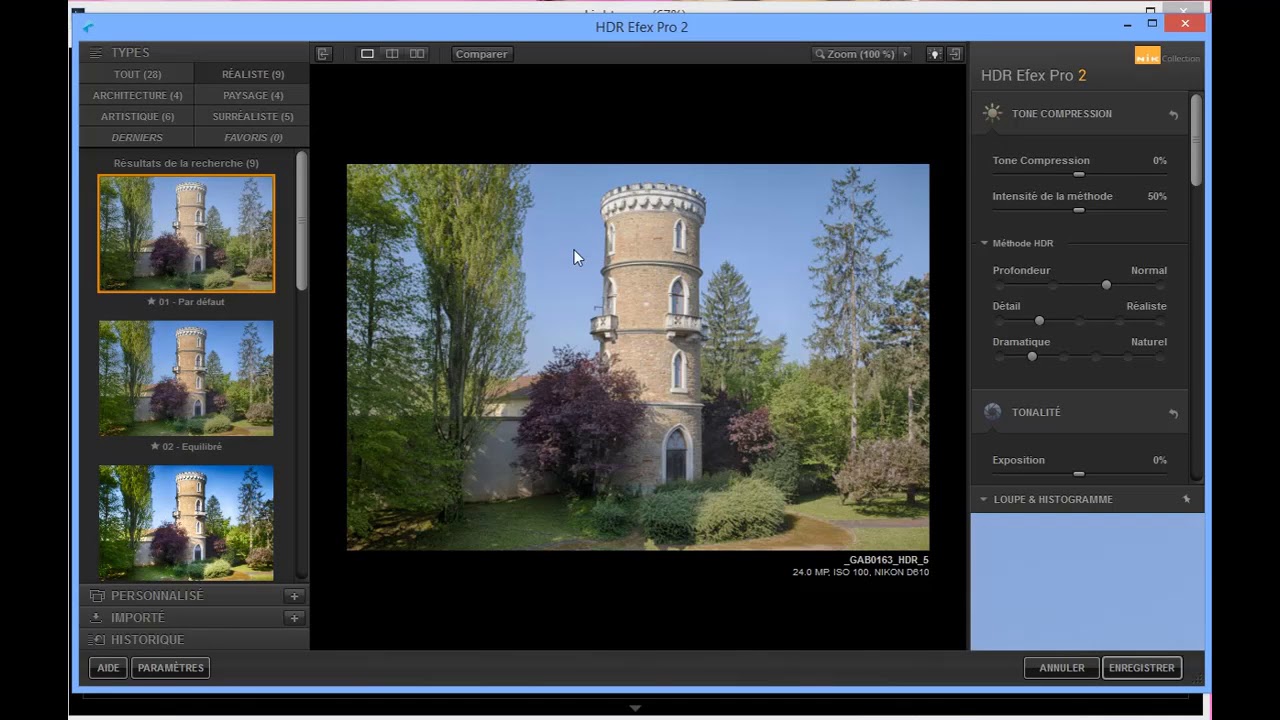
Task: Show the FAVORIS (0) presets
Action: pyautogui.click(x=253, y=137)
